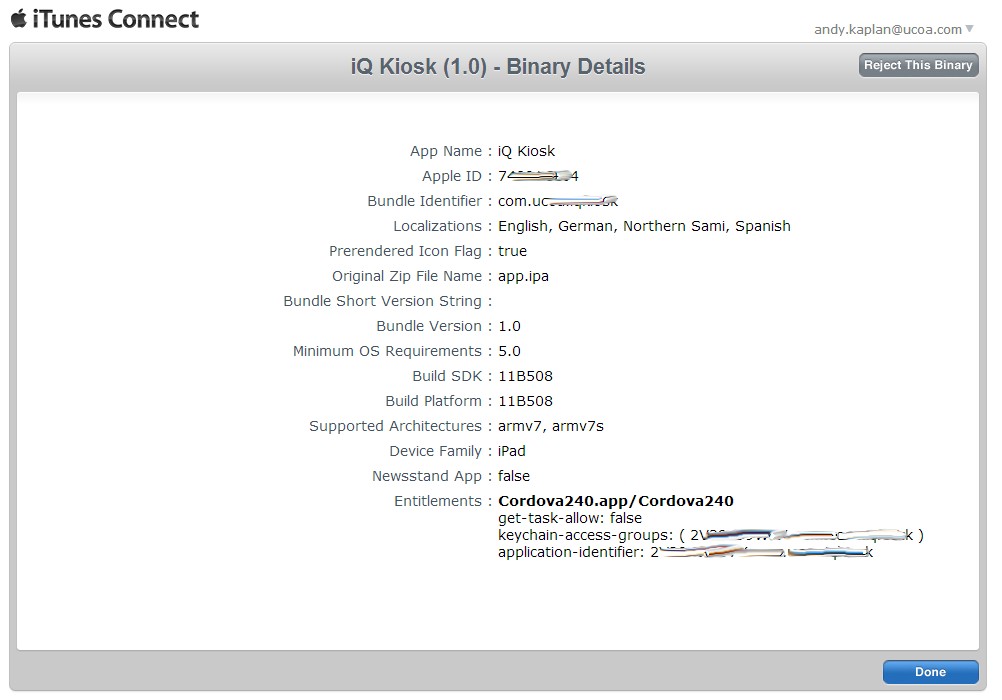Click the Reject This Binary button
This screenshot has height=700, width=1002.
918,65
